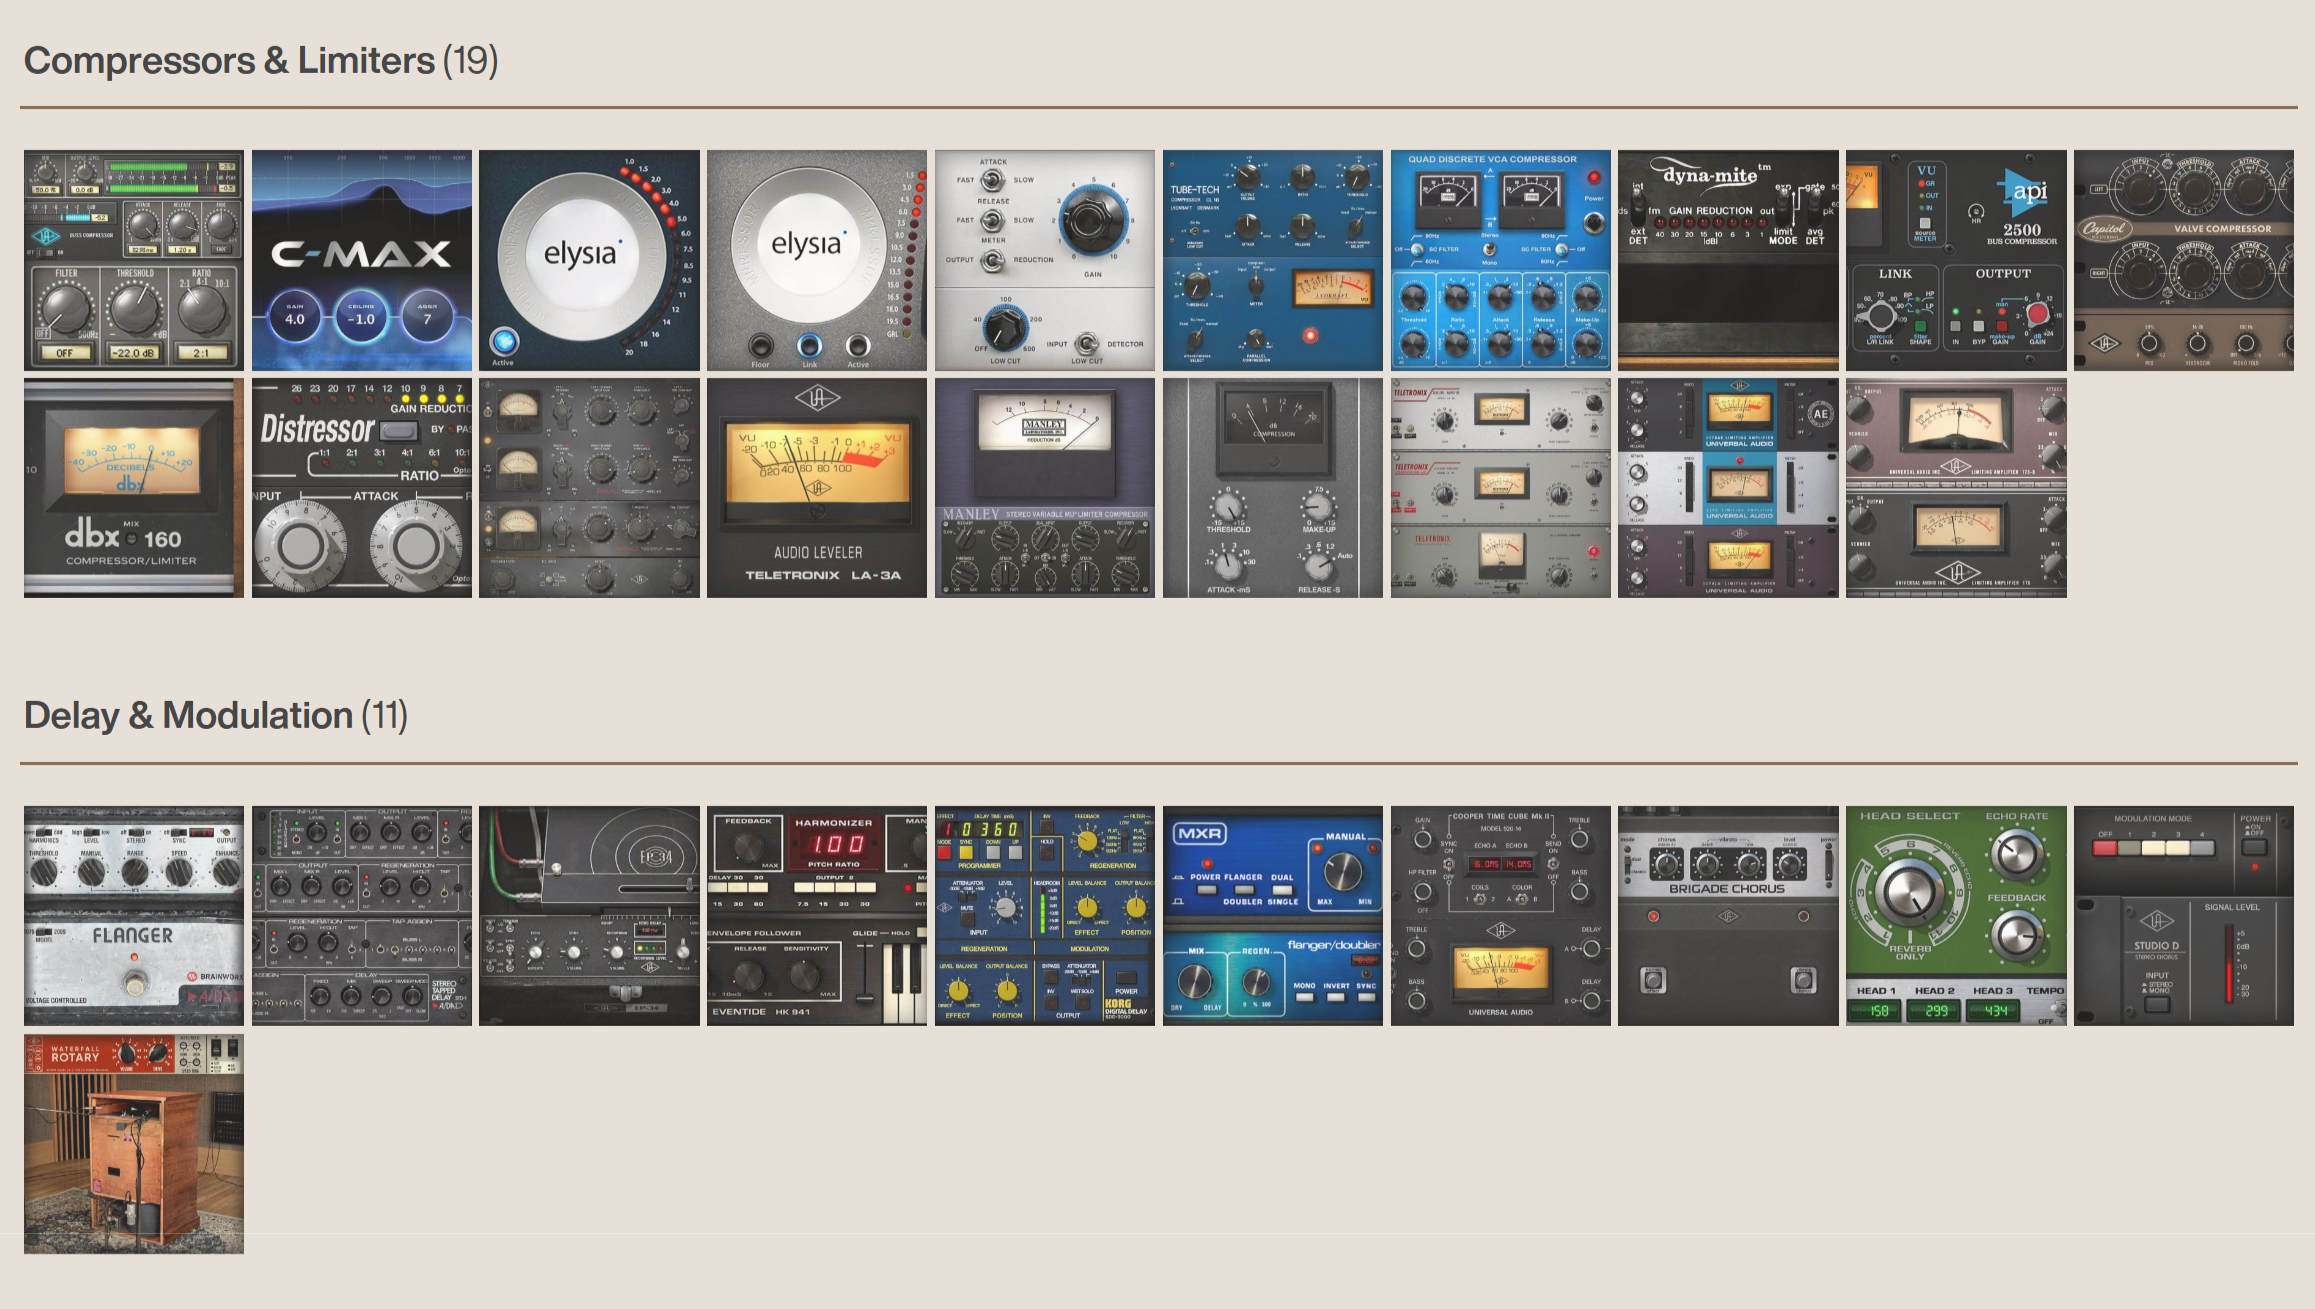Image resolution: width=2315 pixels, height=1309 pixels.
Task: Open the Distressor compressor
Action: 362,488
